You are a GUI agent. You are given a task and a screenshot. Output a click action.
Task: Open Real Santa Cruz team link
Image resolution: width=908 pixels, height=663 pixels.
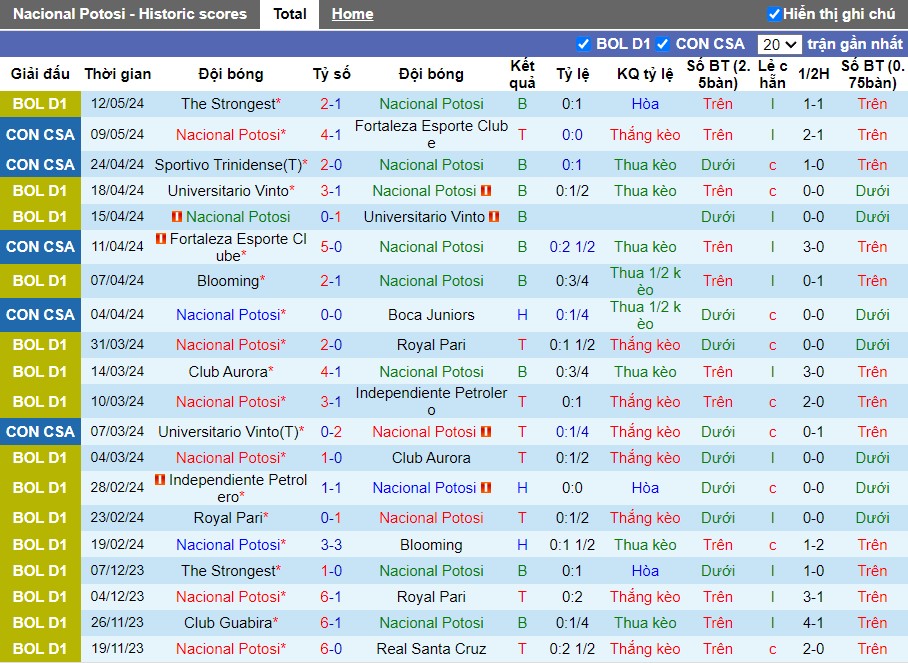[x=431, y=649]
